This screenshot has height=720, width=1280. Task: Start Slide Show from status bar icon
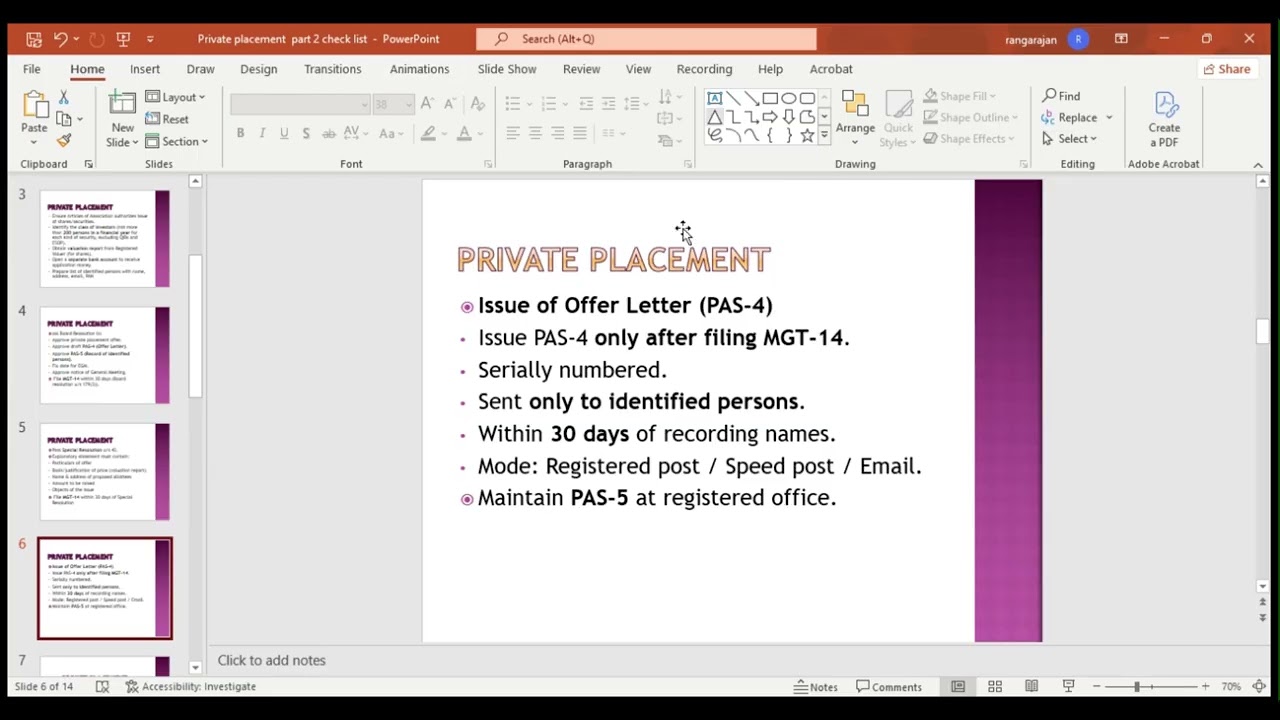(x=1068, y=686)
